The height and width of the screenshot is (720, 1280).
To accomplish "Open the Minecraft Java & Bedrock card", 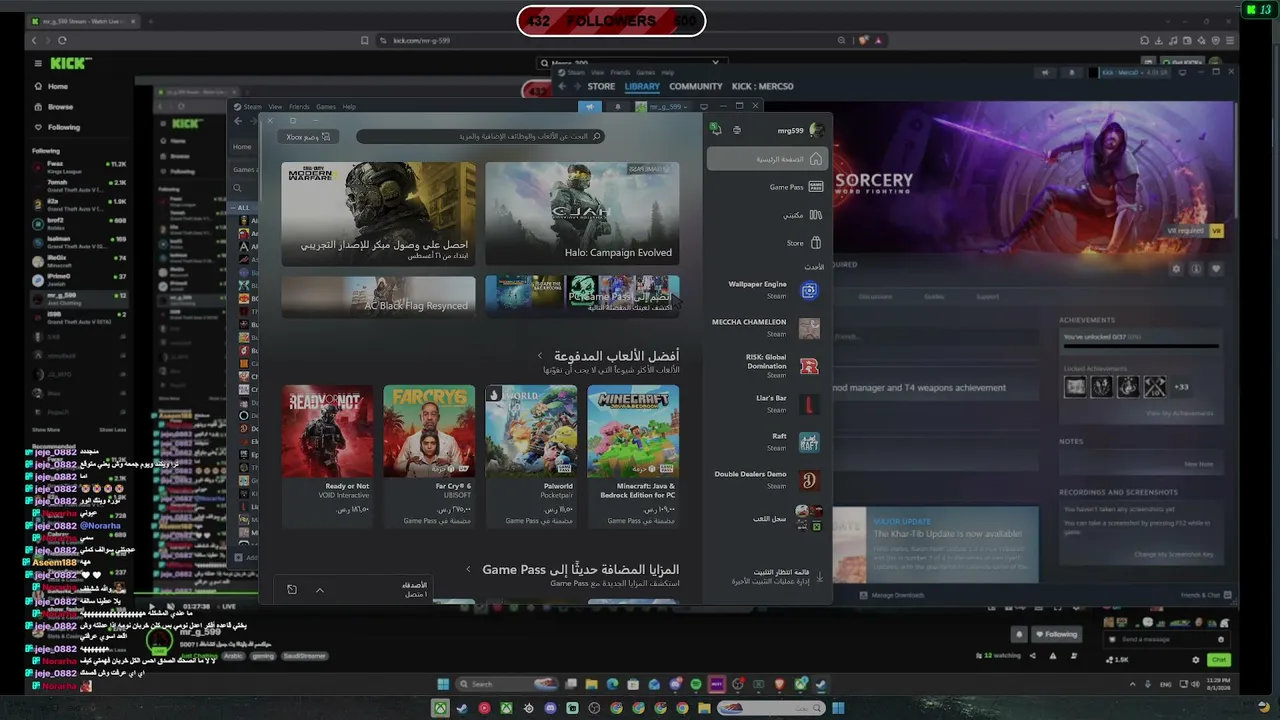I will pyautogui.click(x=633, y=455).
